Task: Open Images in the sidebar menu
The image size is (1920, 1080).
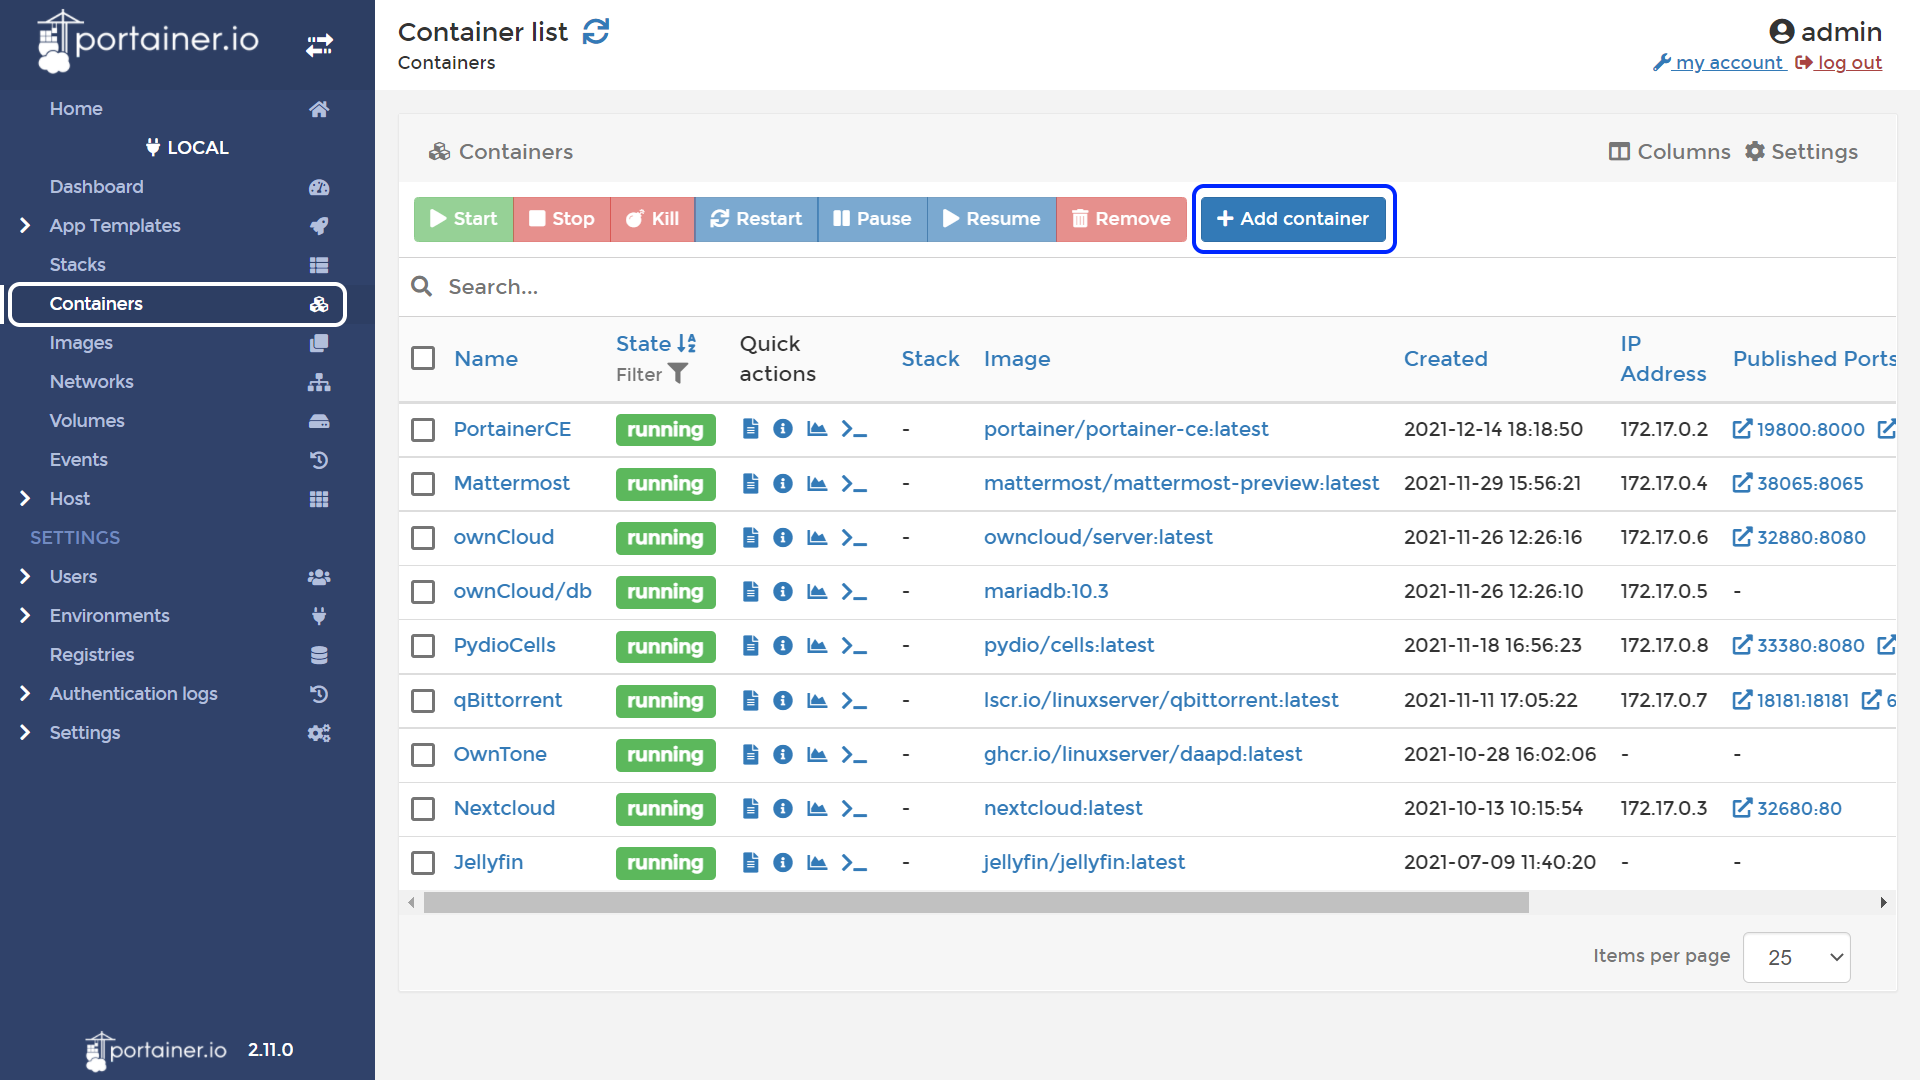Action: coord(81,343)
